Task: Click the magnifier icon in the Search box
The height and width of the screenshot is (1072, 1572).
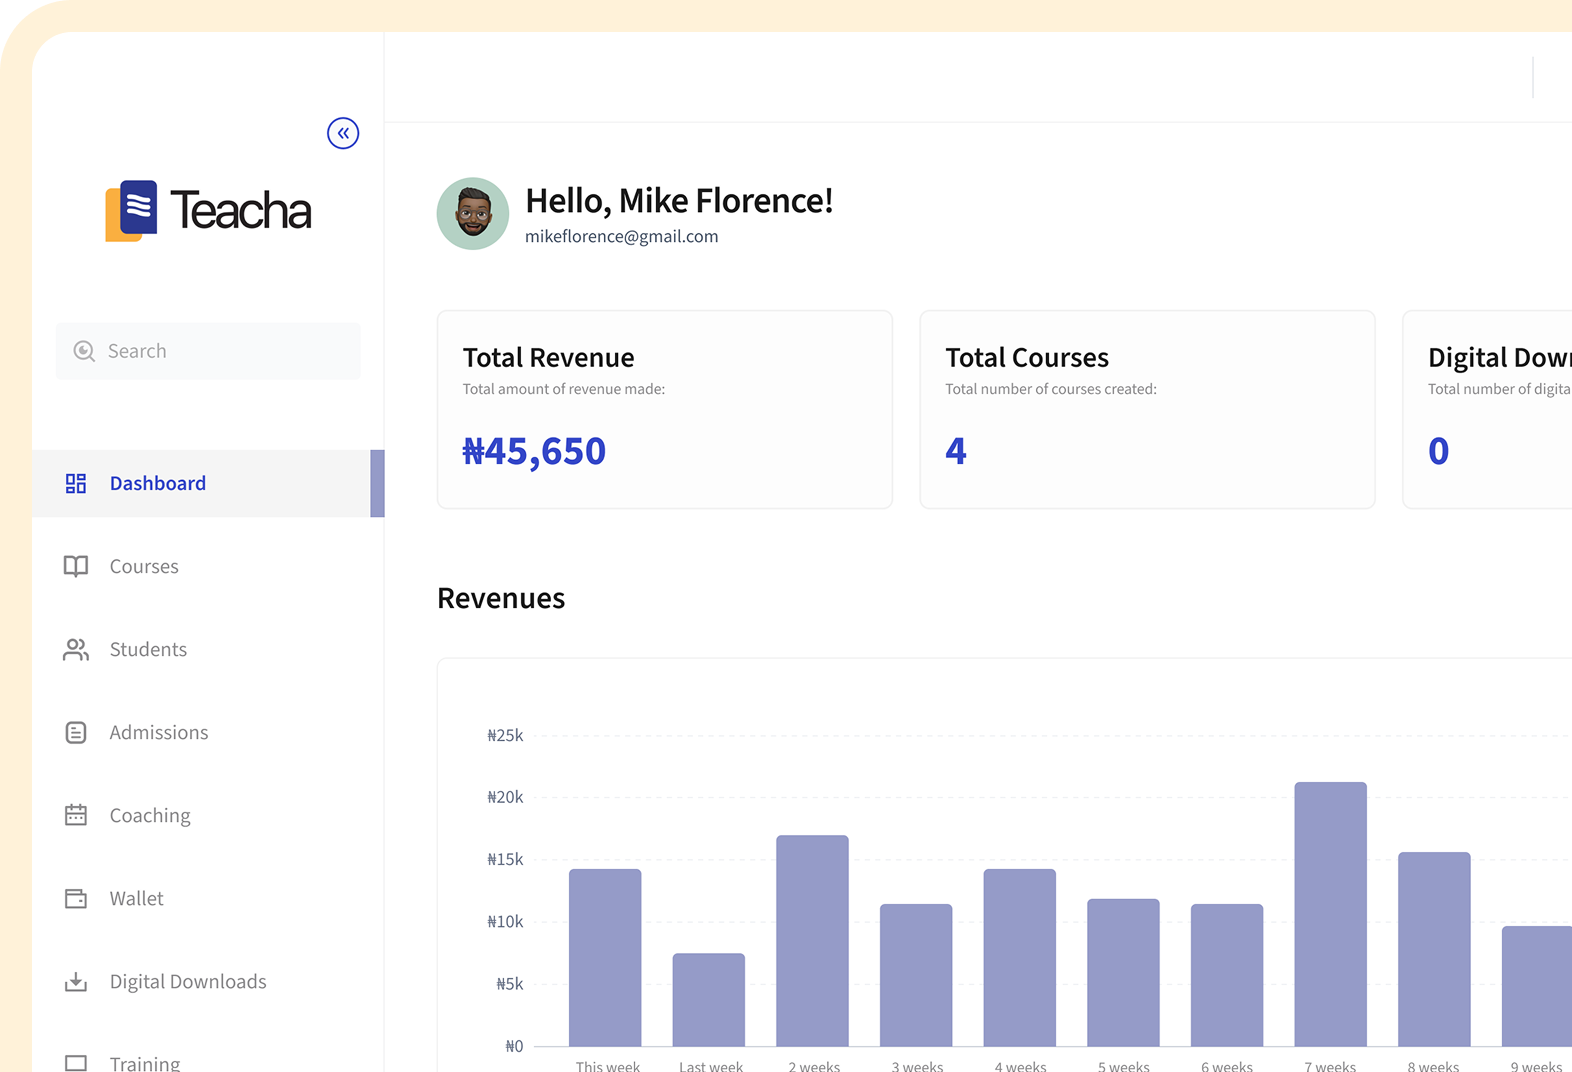Action: 84,351
